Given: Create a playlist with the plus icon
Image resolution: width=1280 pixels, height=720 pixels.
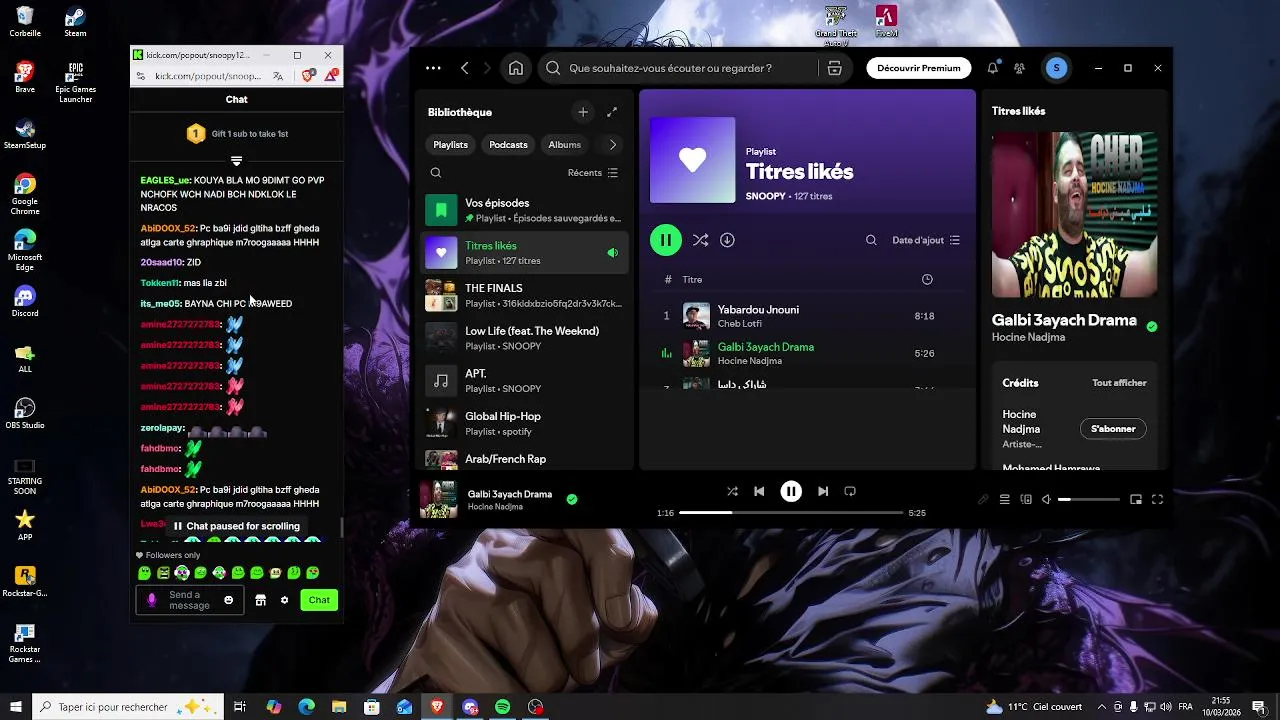Looking at the screenshot, I should pos(583,112).
